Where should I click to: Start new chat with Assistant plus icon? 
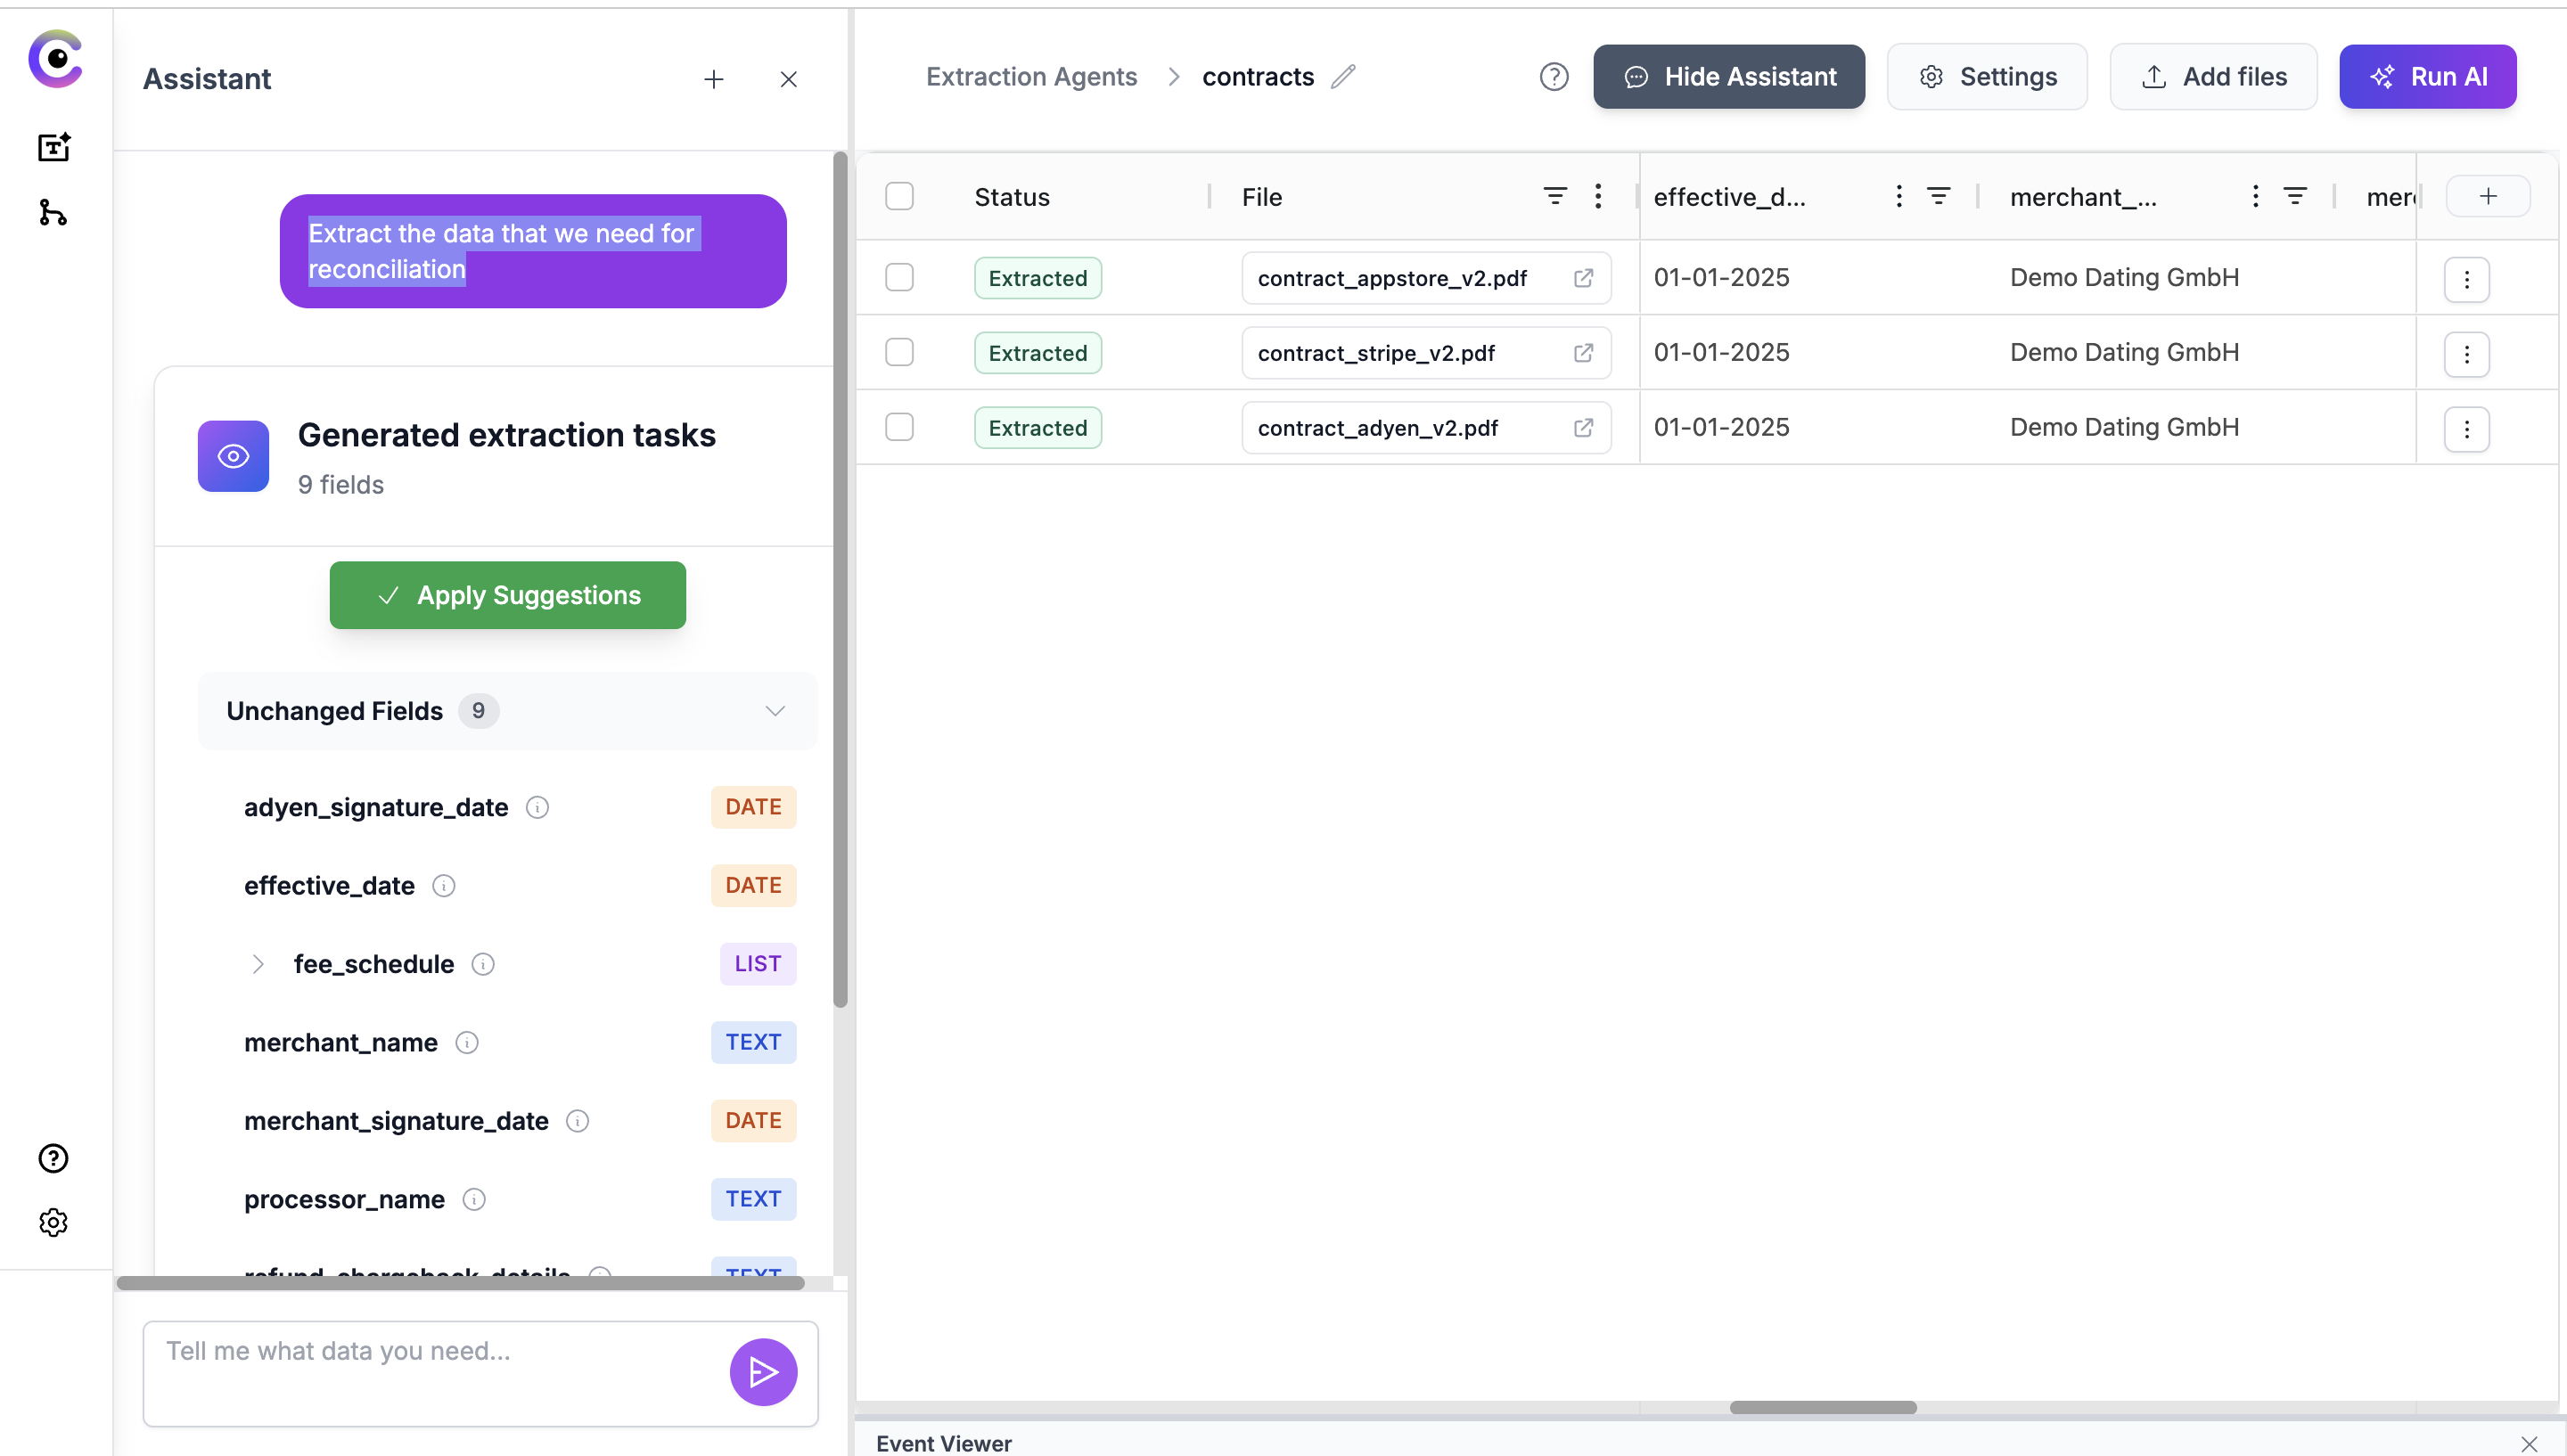click(x=713, y=79)
